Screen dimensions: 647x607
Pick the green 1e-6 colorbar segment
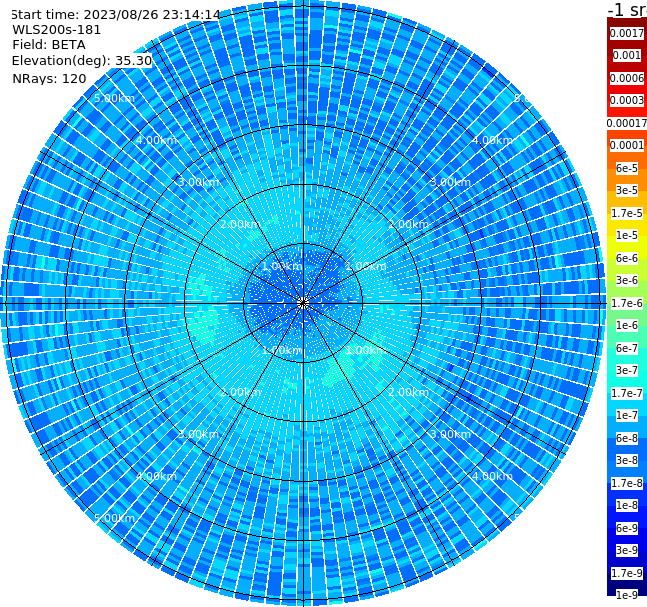coord(627,325)
